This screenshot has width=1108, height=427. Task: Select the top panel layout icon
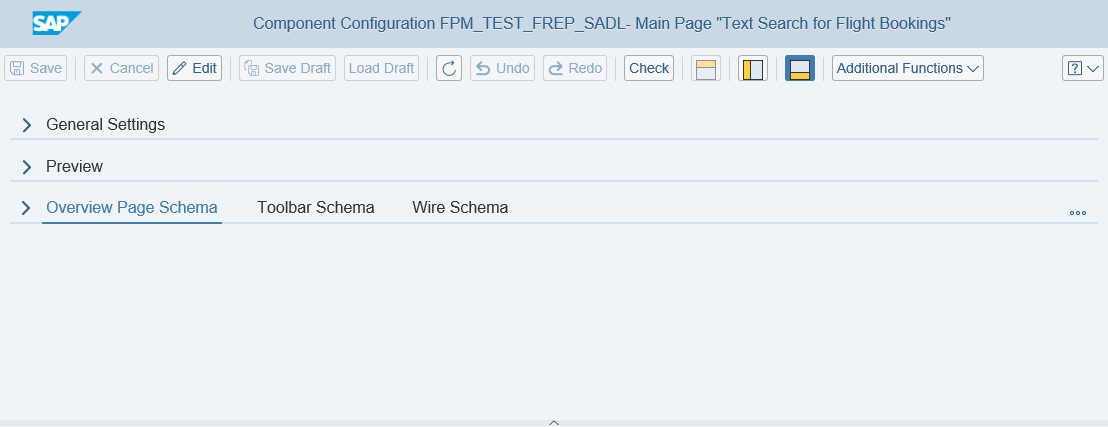pyautogui.click(x=706, y=69)
